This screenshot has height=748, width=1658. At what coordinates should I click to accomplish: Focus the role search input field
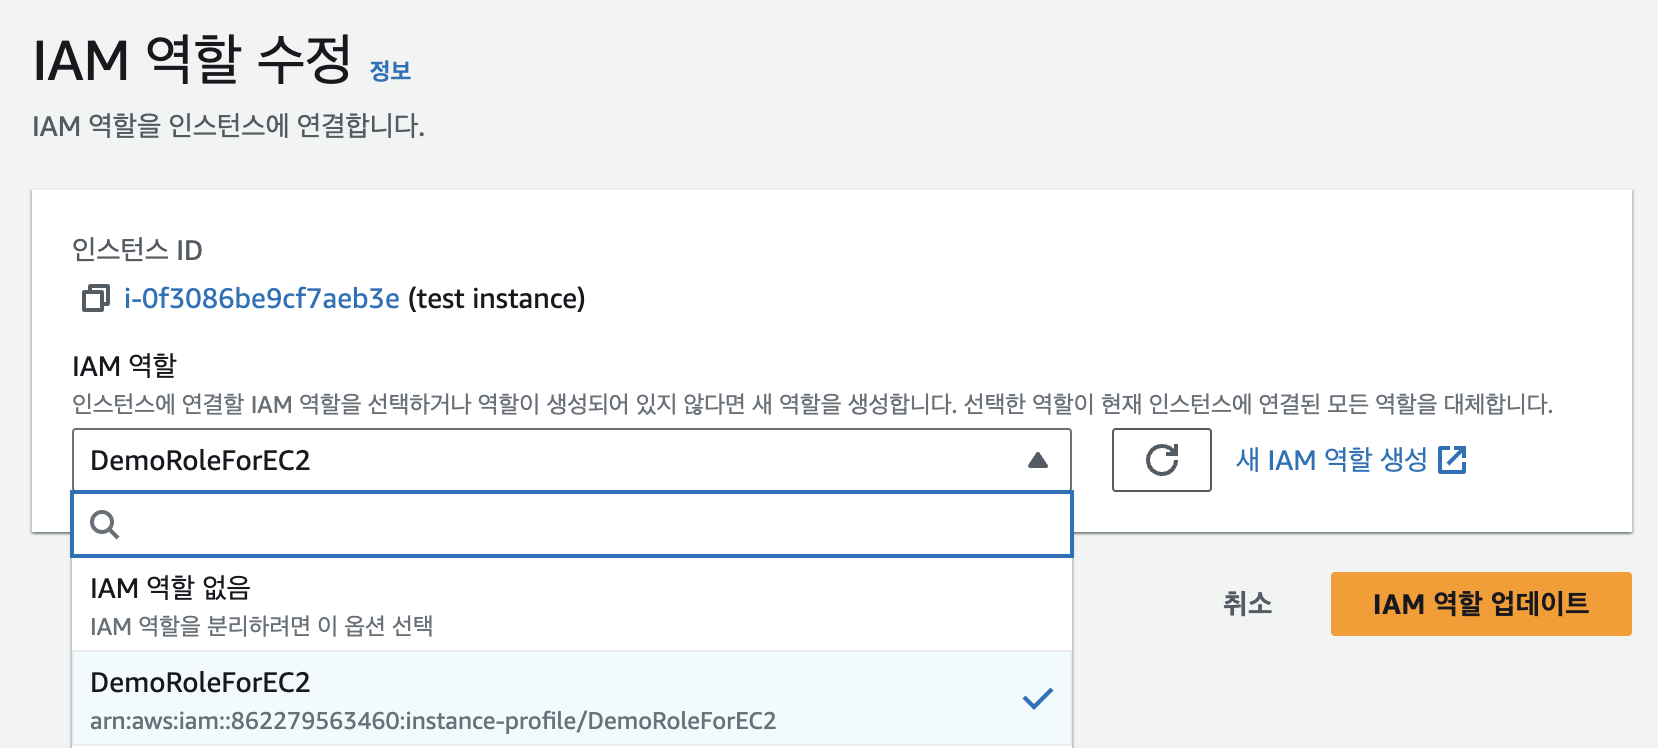pos(571,524)
